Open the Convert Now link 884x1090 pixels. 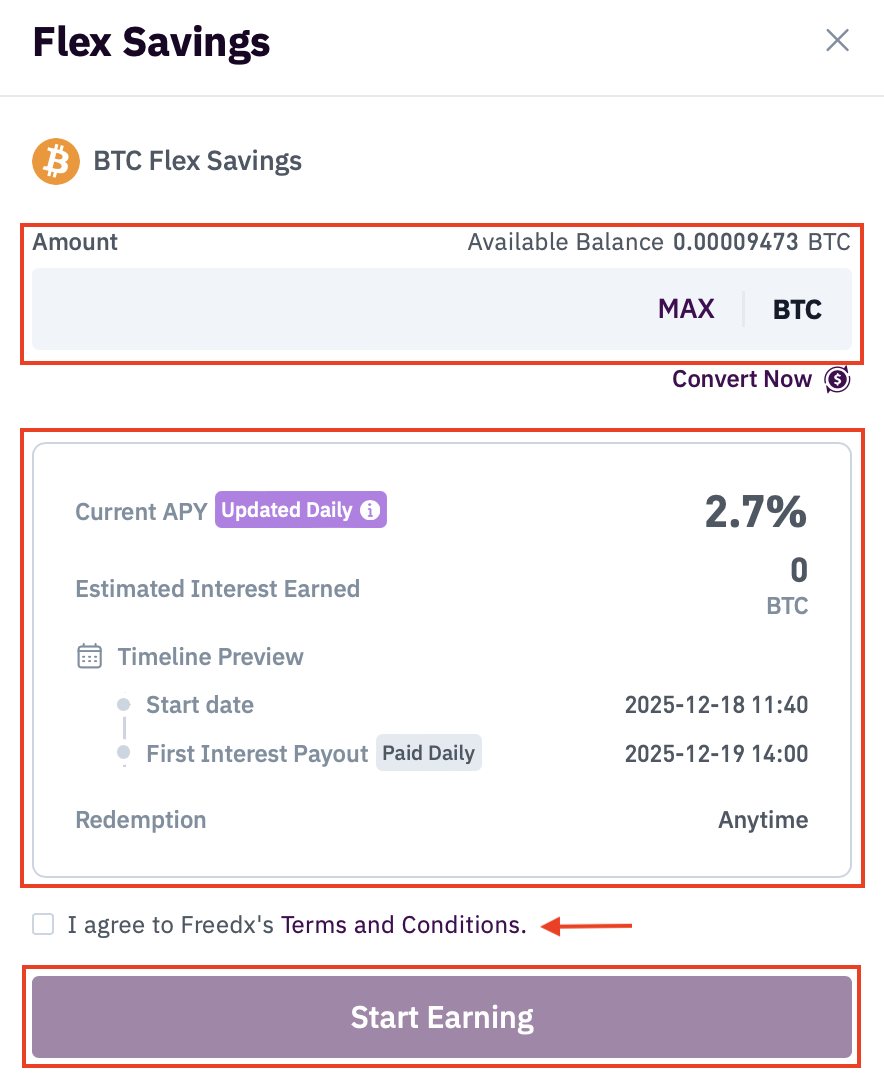pos(742,379)
